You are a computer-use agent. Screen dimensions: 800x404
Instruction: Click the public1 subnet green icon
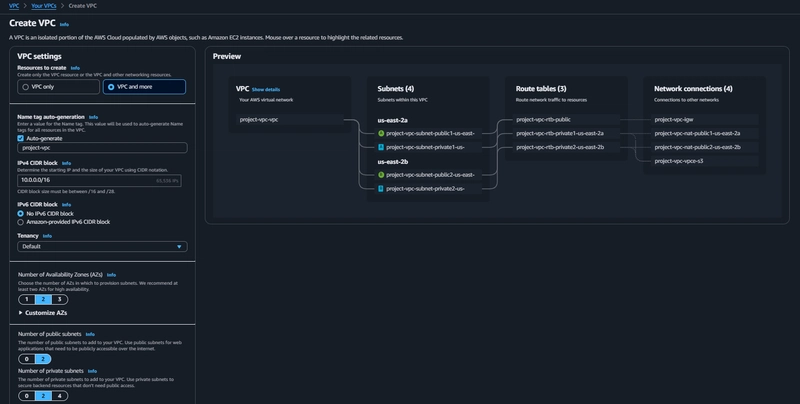381,133
